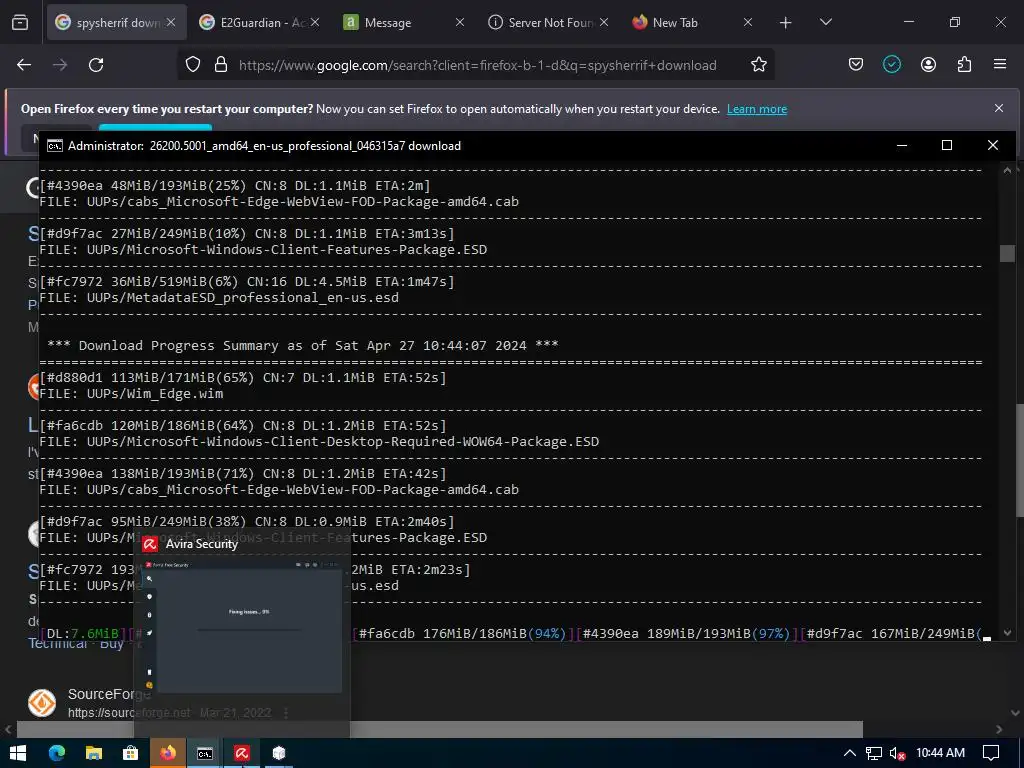The image size is (1024, 768).
Task: Select the Download Progress Summary line
Action: [302, 345]
